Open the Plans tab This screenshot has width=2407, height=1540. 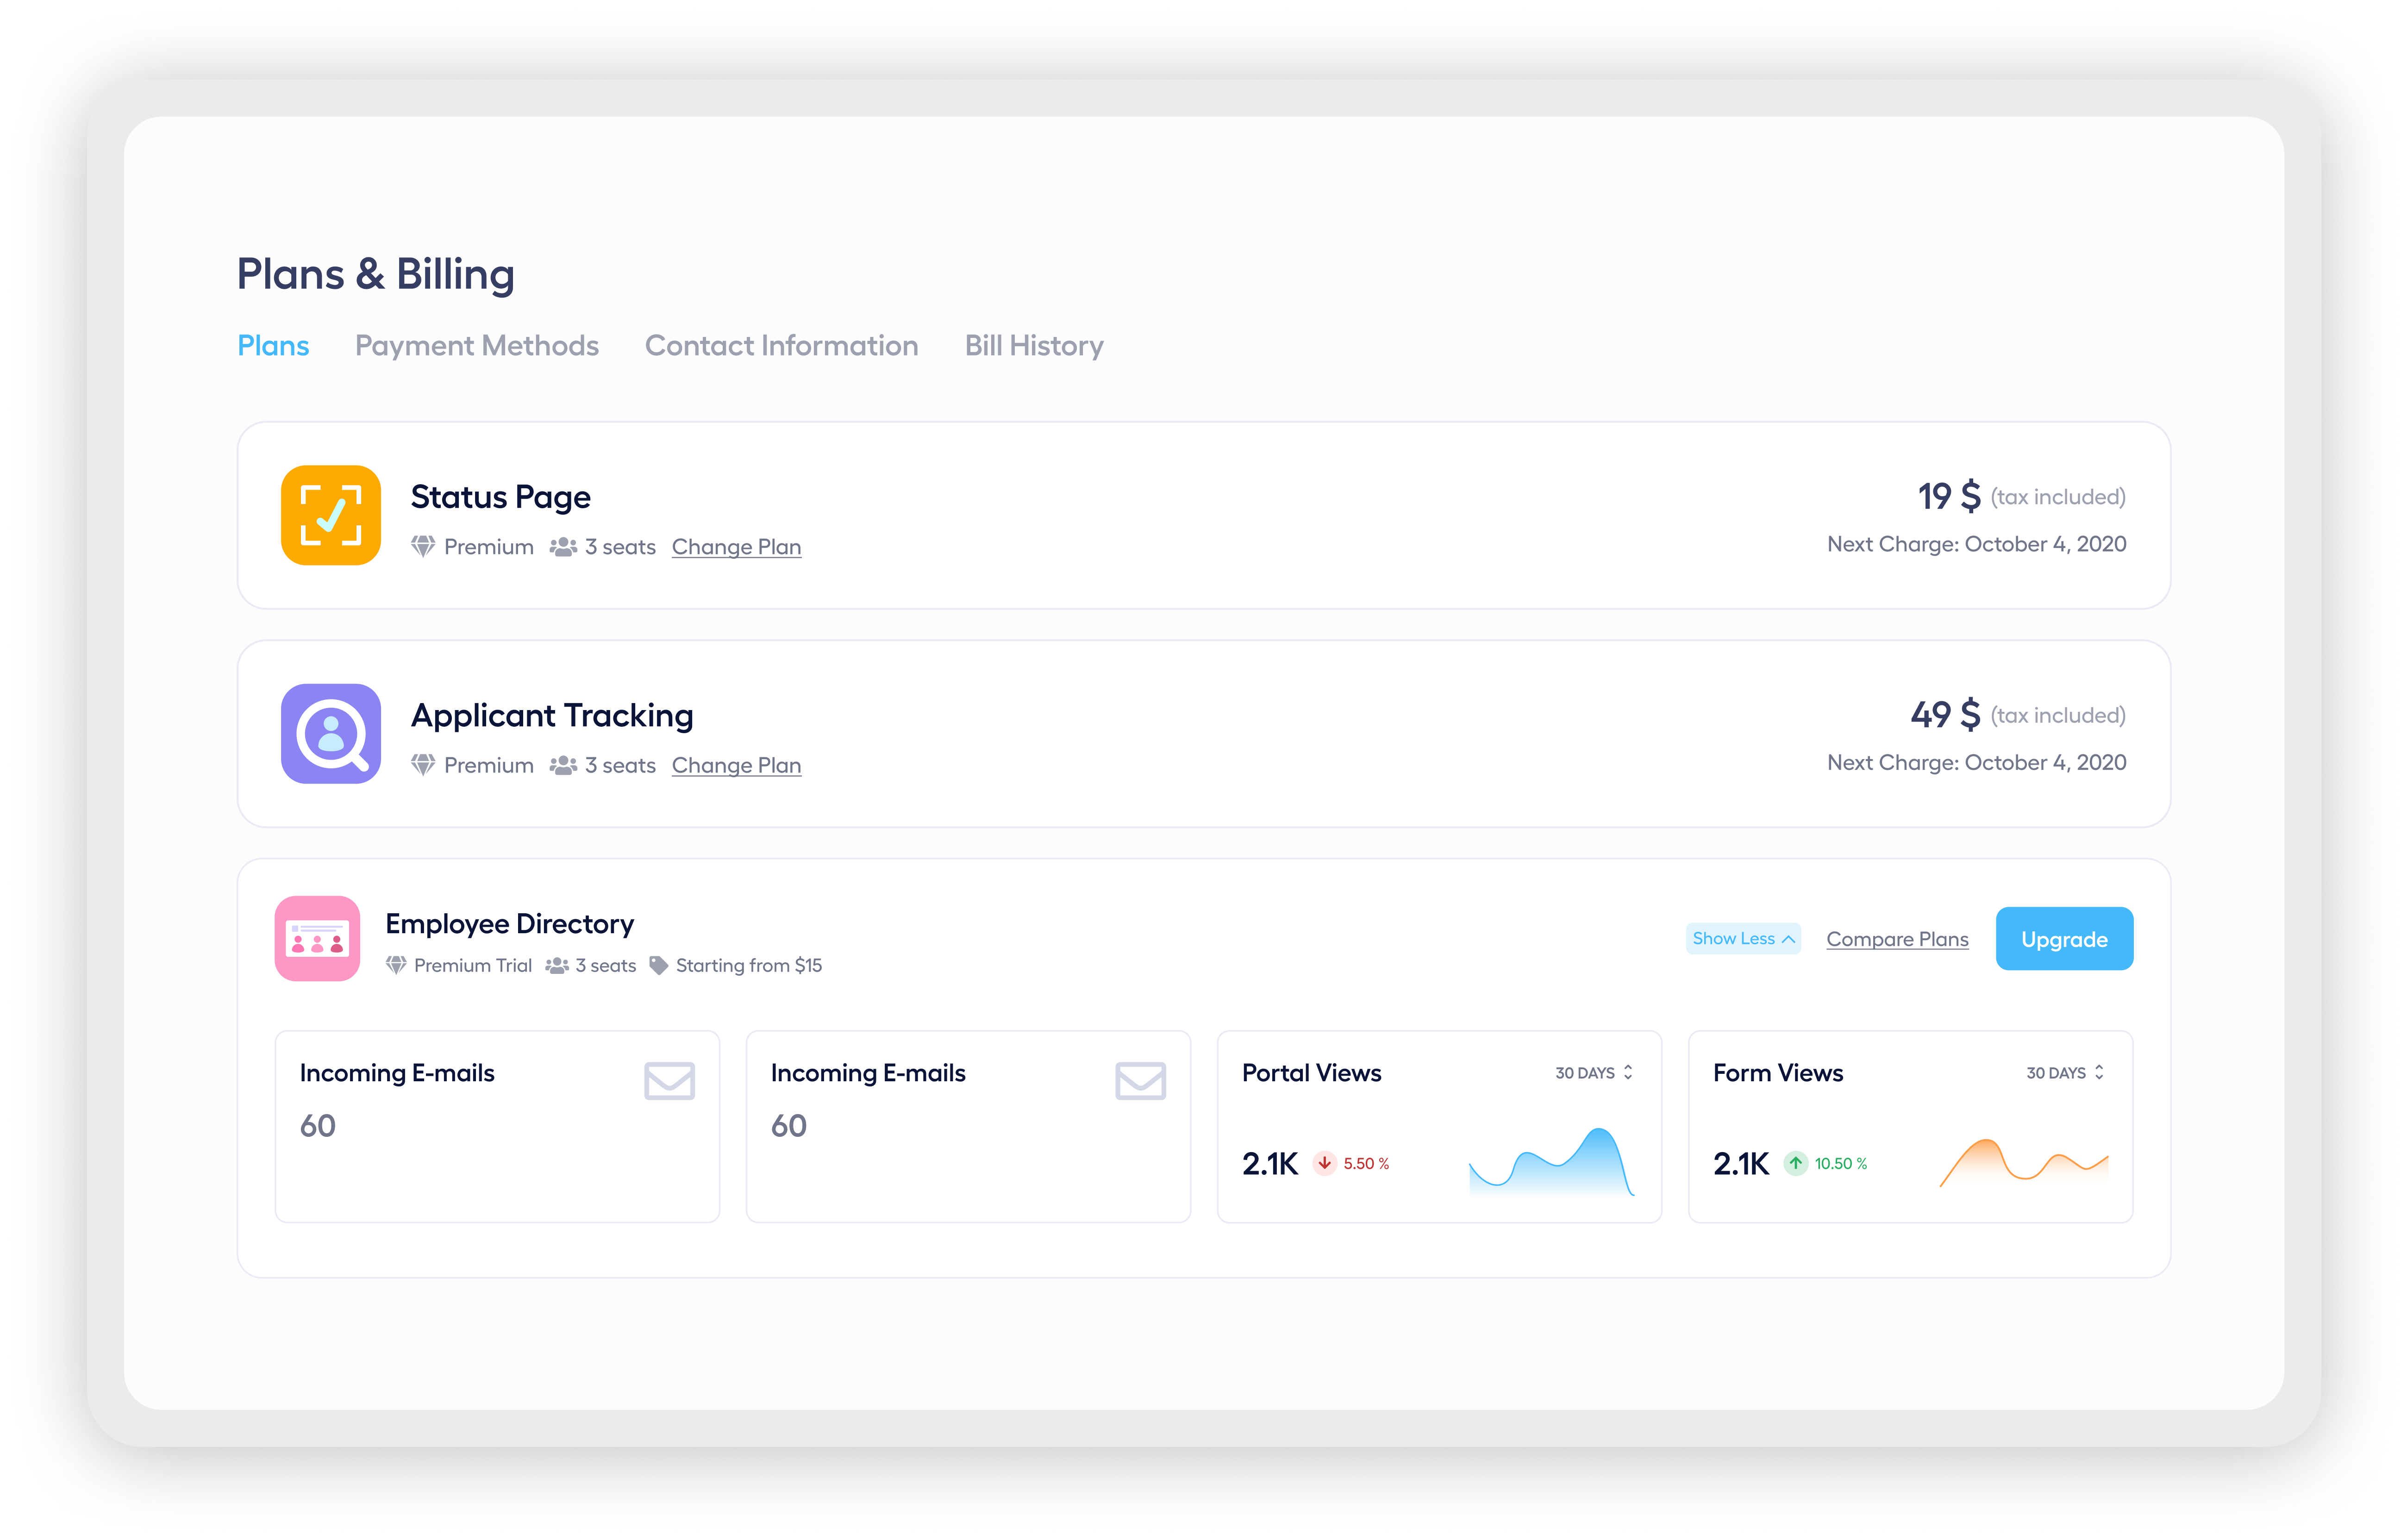point(273,345)
